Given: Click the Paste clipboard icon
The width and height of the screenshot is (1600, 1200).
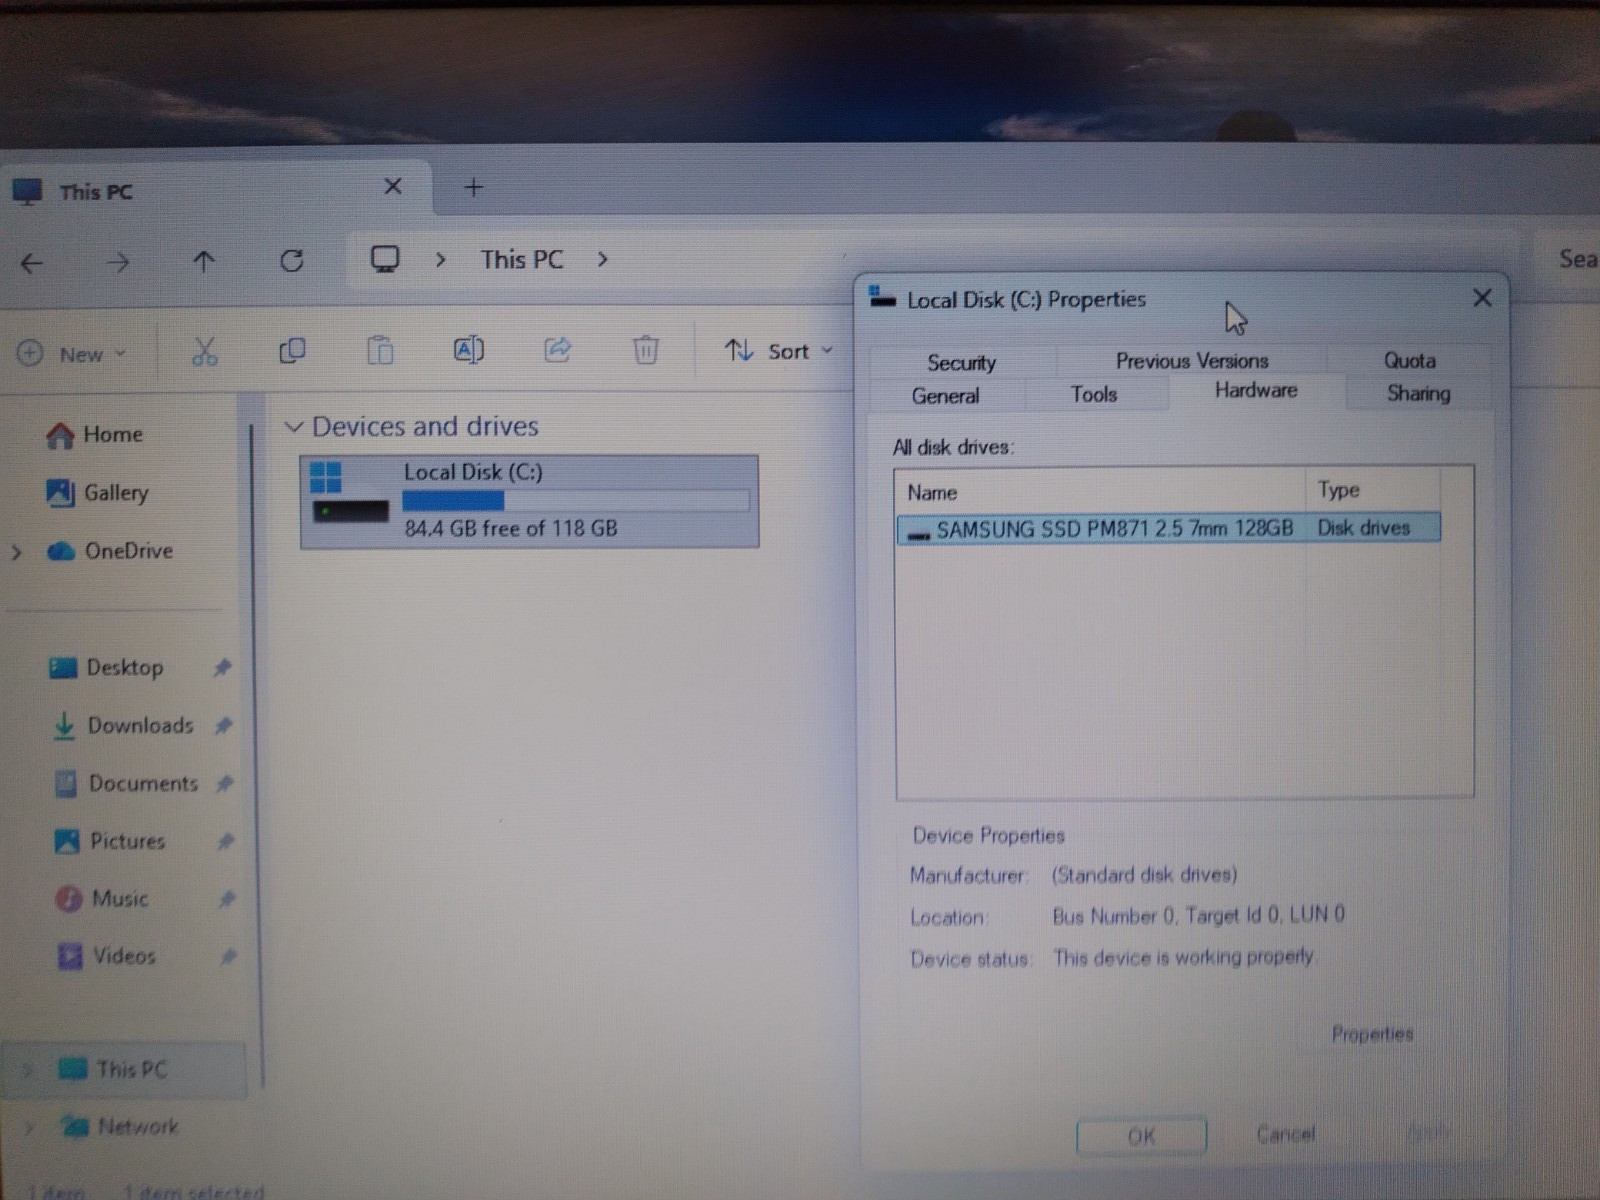Looking at the screenshot, I should 380,350.
